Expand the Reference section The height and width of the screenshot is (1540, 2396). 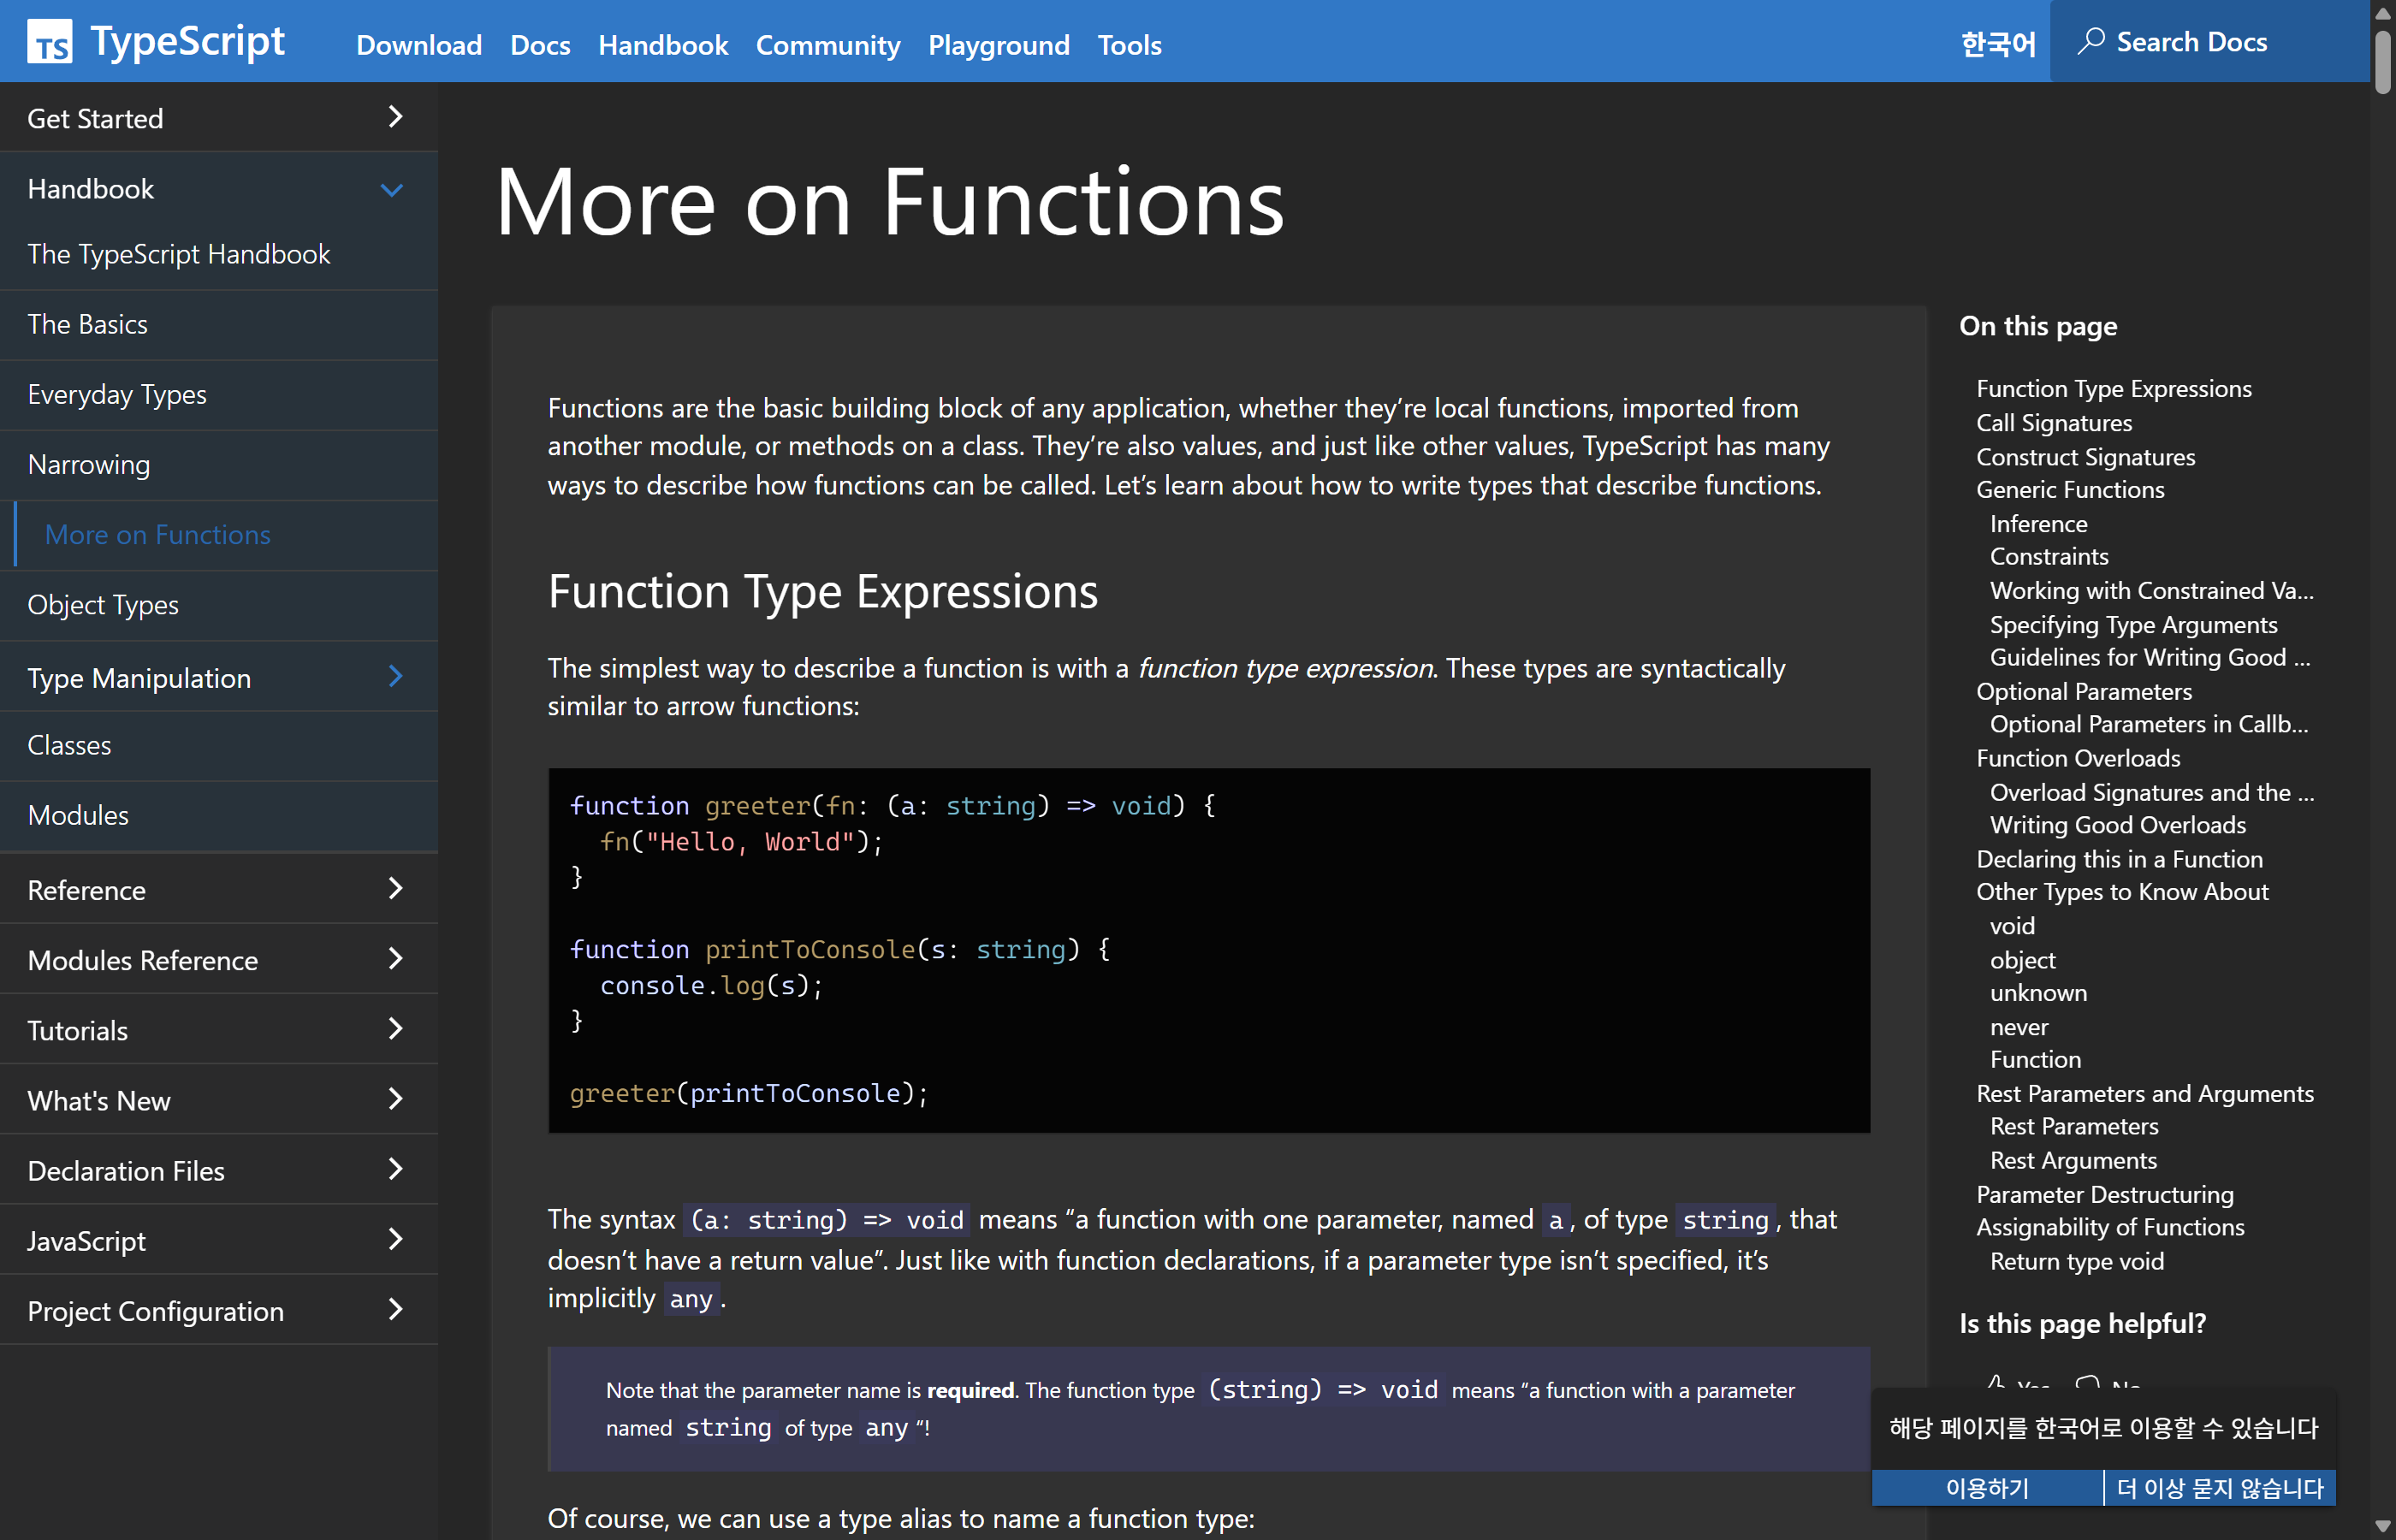pyautogui.click(x=394, y=889)
